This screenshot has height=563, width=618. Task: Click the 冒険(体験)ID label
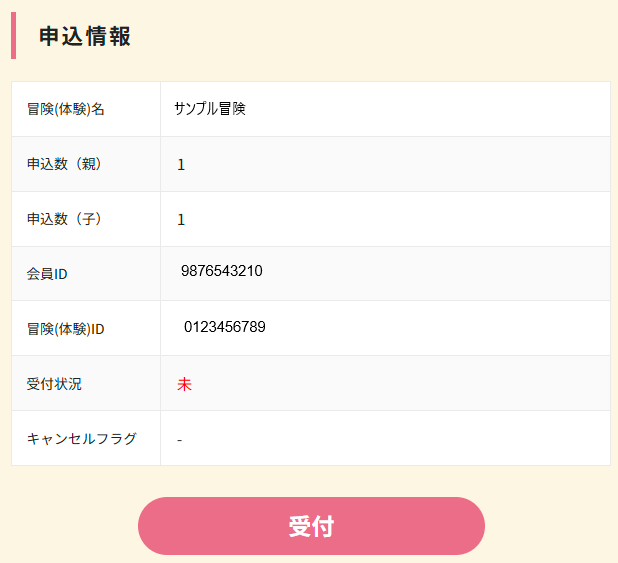click(x=65, y=329)
